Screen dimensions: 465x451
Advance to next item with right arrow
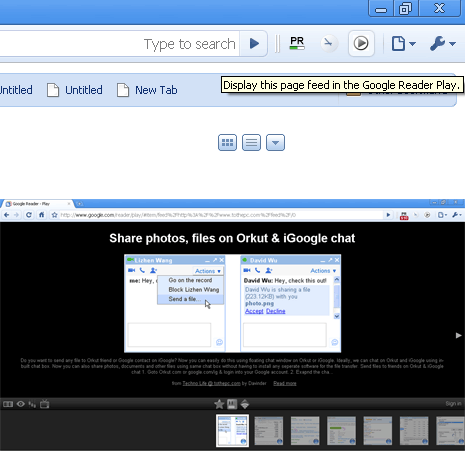pos(459,335)
